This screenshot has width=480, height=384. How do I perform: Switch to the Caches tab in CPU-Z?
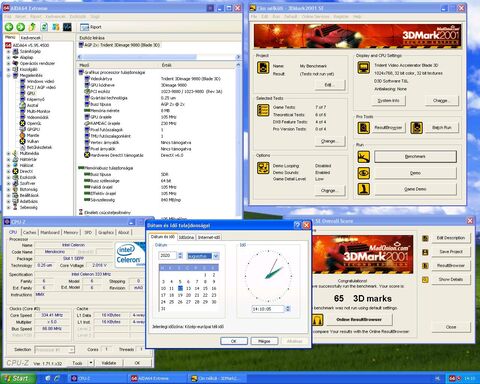point(30,232)
